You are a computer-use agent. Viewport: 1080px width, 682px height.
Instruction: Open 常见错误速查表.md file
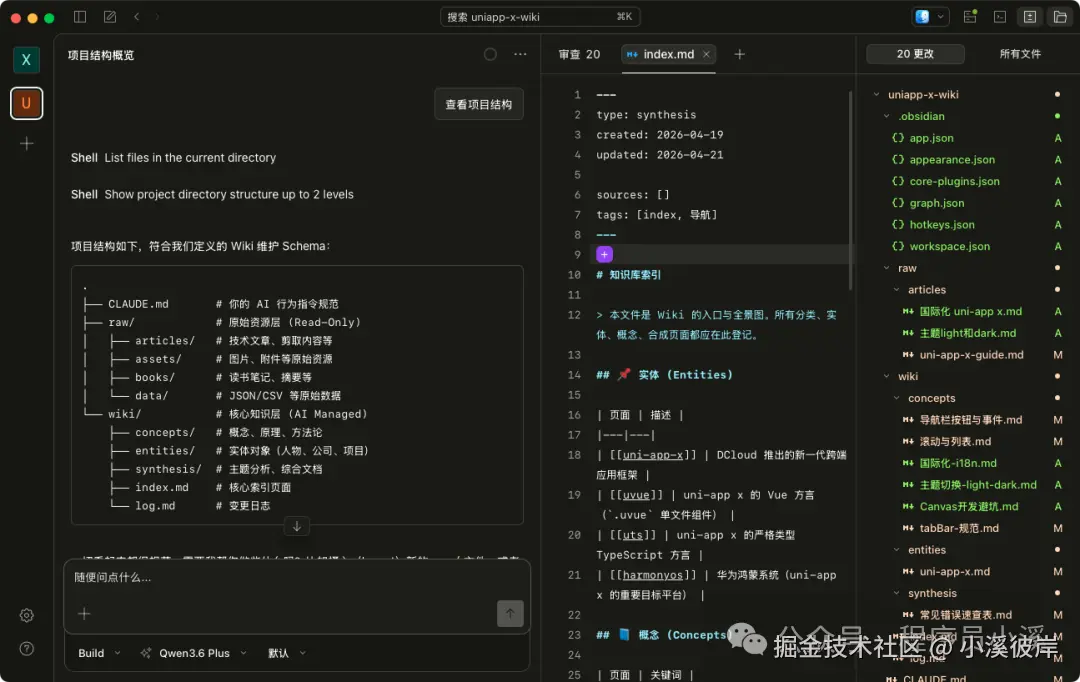point(968,614)
